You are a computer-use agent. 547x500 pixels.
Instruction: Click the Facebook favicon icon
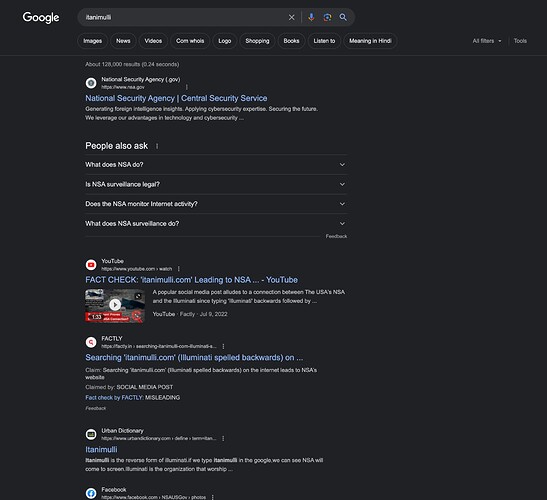coord(91,493)
